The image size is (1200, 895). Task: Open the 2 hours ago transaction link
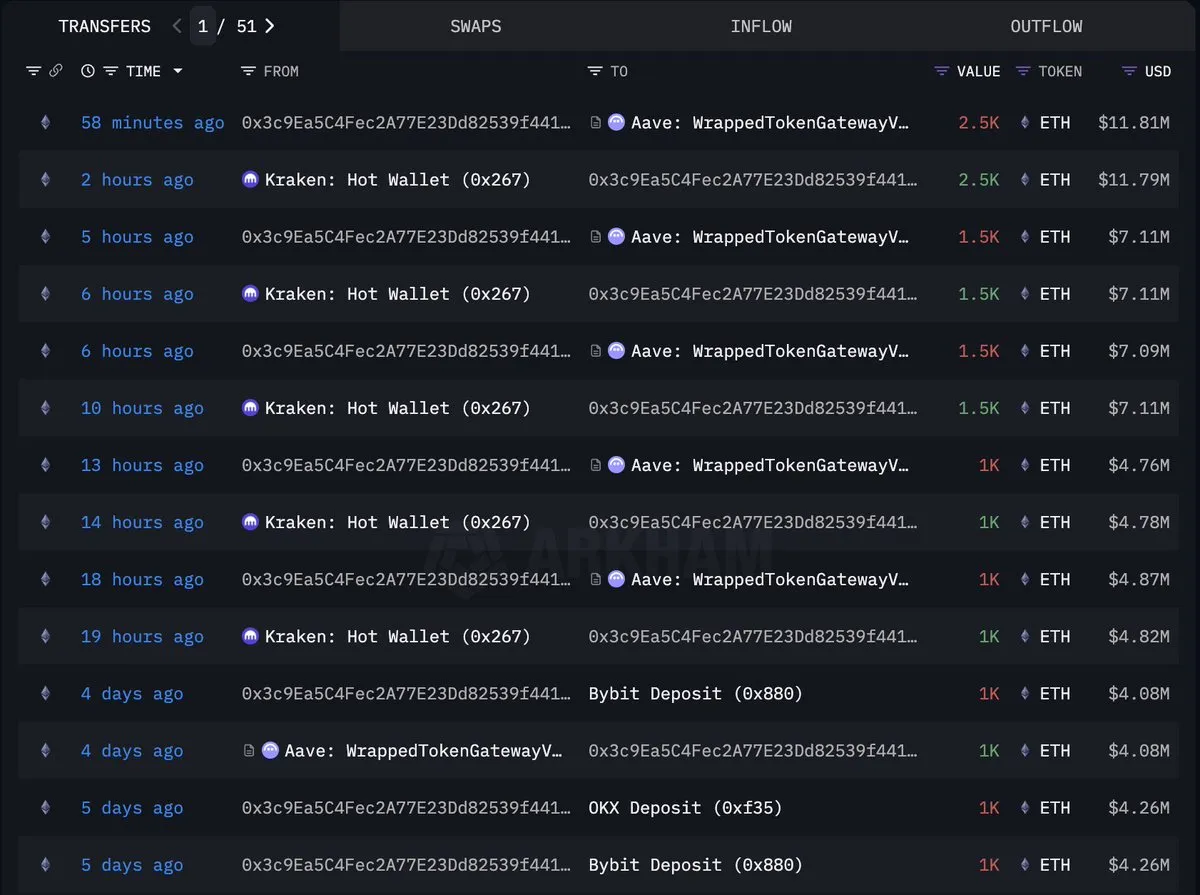[x=137, y=180]
